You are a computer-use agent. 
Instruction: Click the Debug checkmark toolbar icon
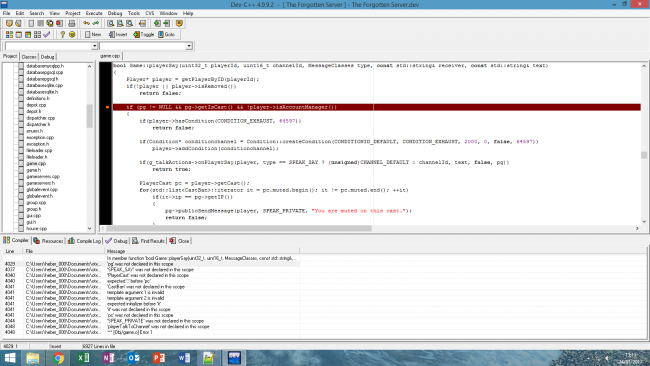pyautogui.click(x=46, y=34)
